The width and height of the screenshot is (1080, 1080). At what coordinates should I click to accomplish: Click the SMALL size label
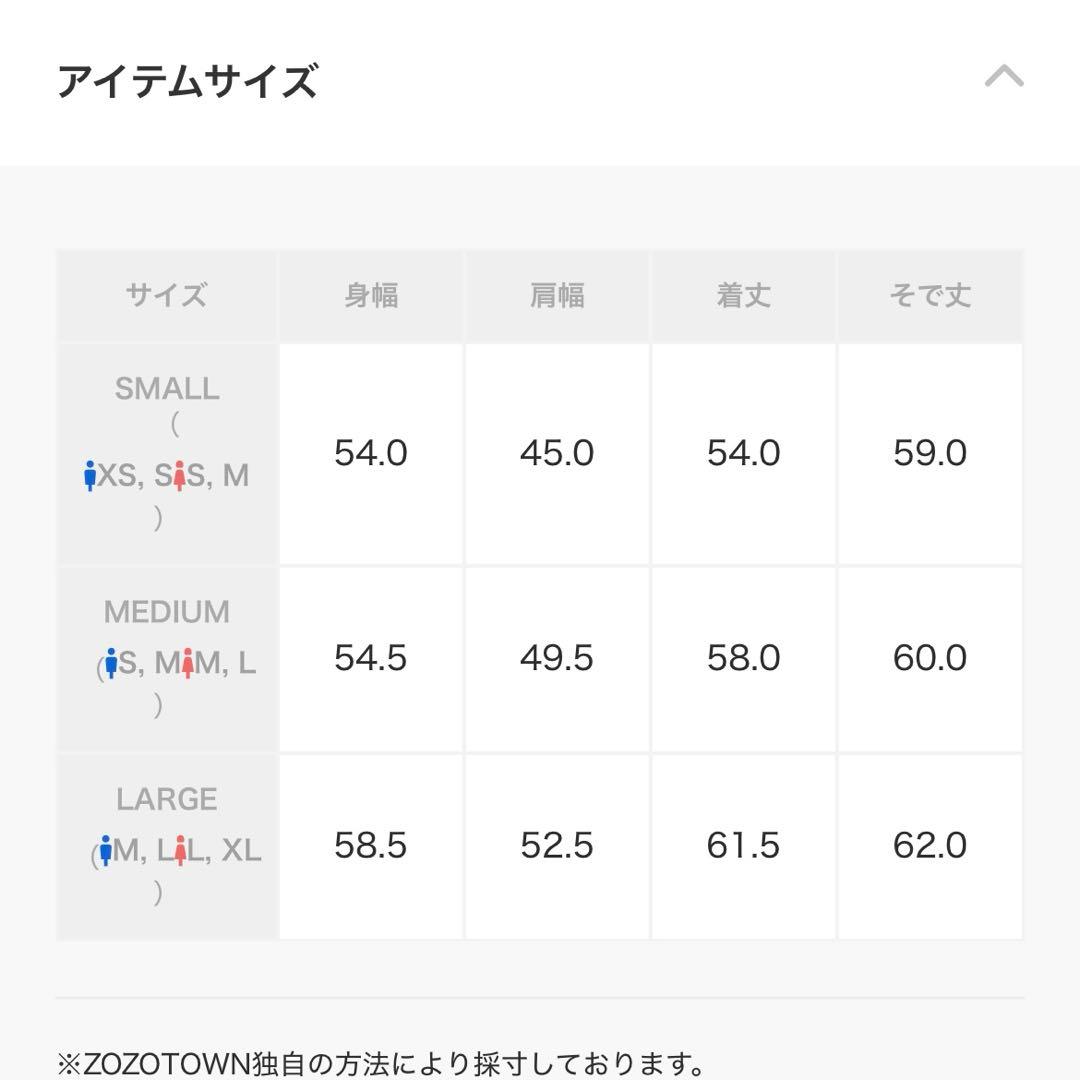pyautogui.click(x=166, y=389)
